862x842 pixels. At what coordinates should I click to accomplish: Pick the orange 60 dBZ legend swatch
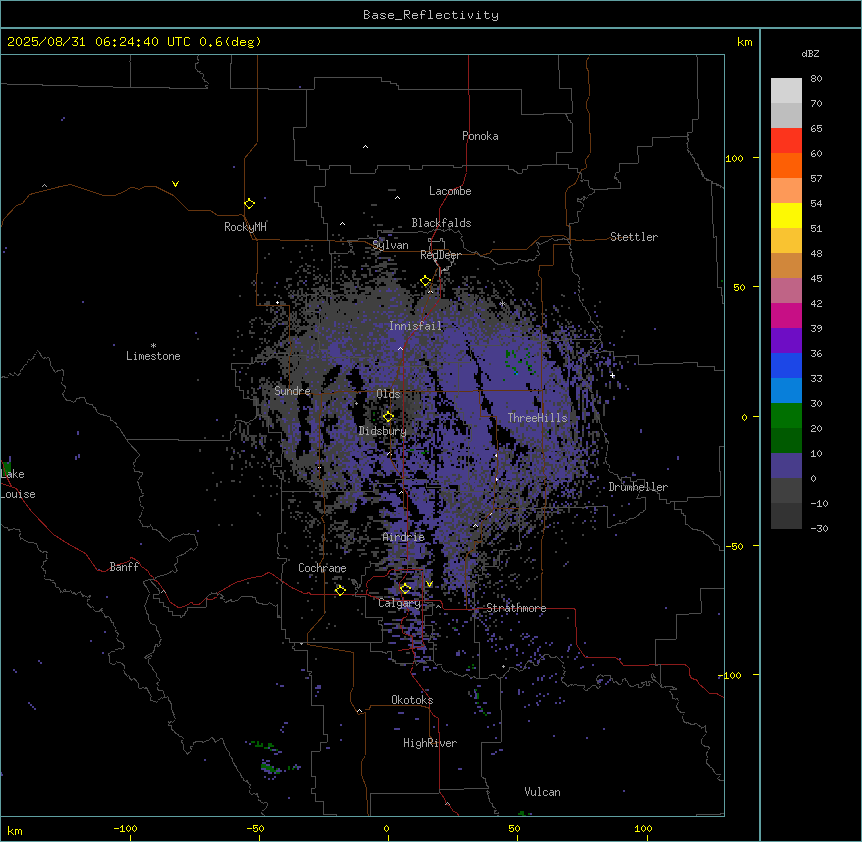point(786,165)
